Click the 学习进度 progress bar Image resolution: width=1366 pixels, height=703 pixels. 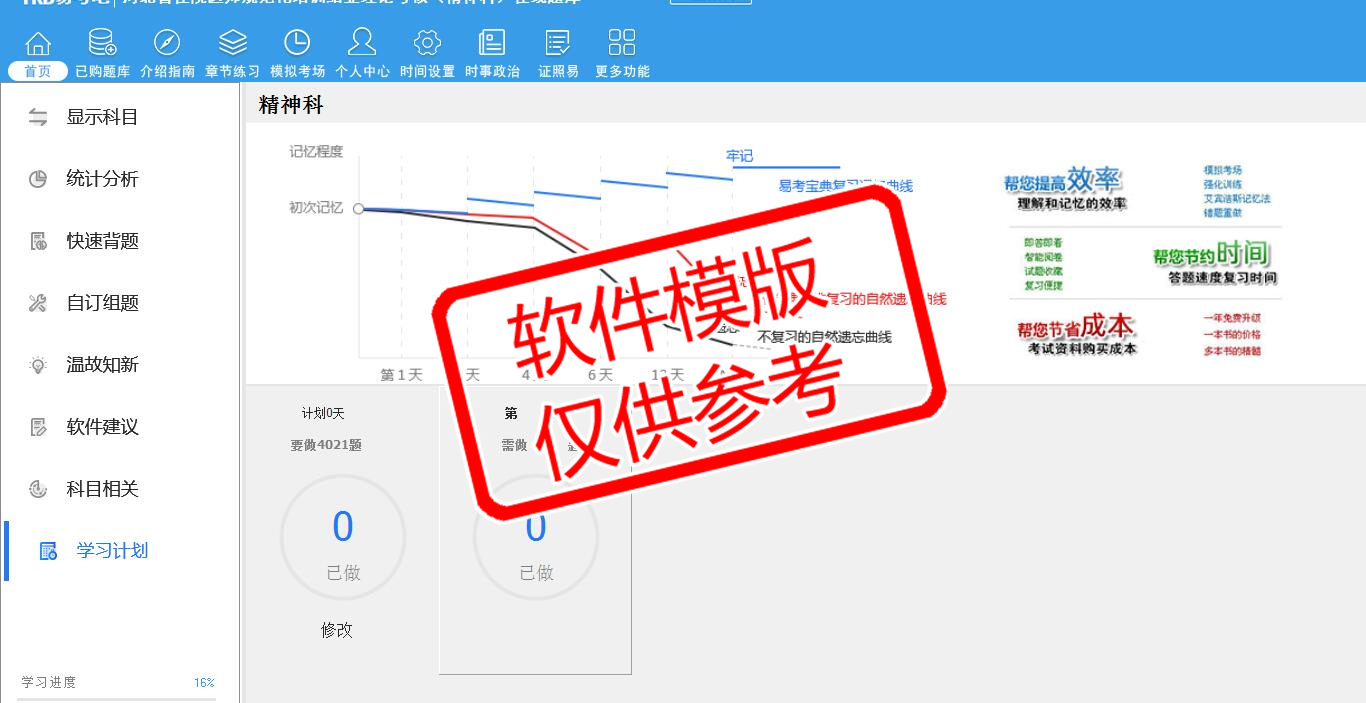pyautogui.click(x=117, y=699)
